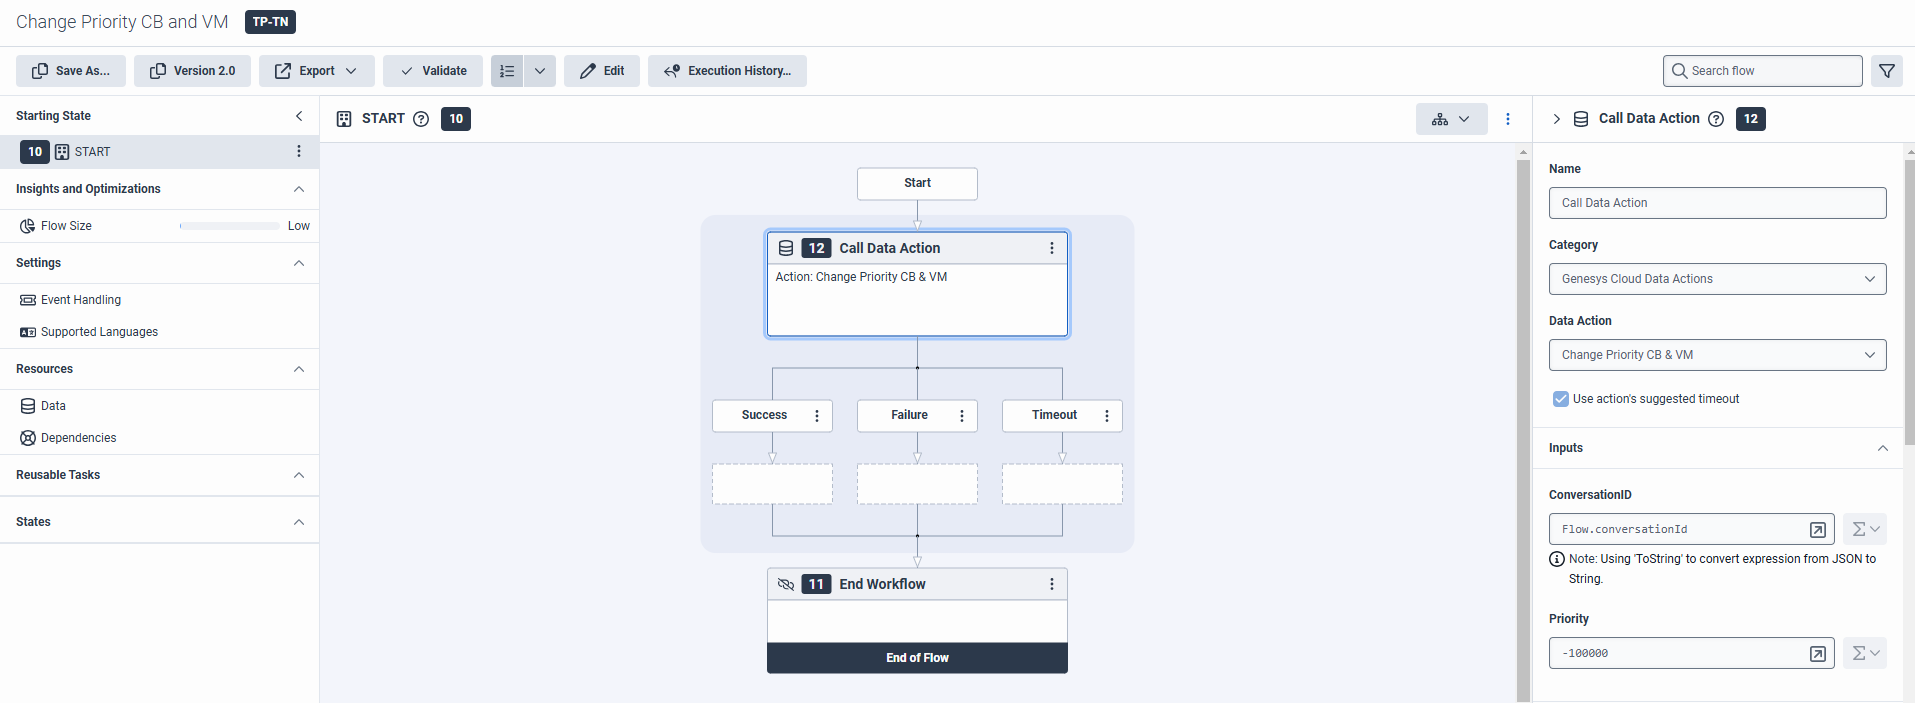Open Call Data Action node options menu

(x=1051, y=248)
